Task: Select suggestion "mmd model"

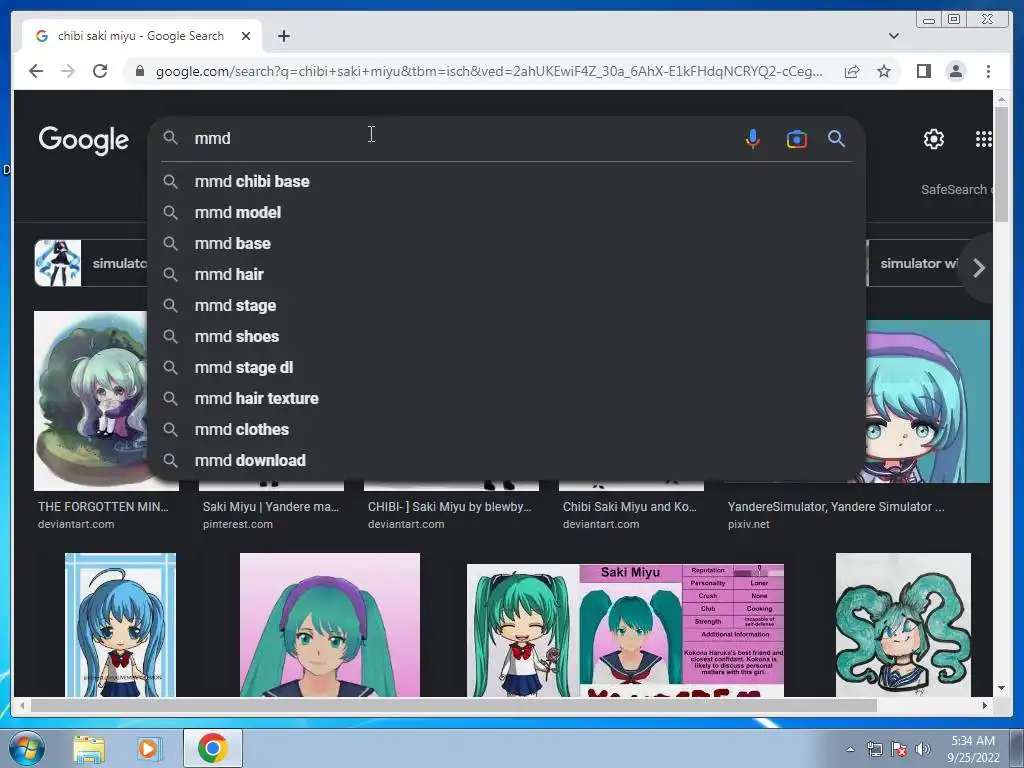Action: coord(506,212)
